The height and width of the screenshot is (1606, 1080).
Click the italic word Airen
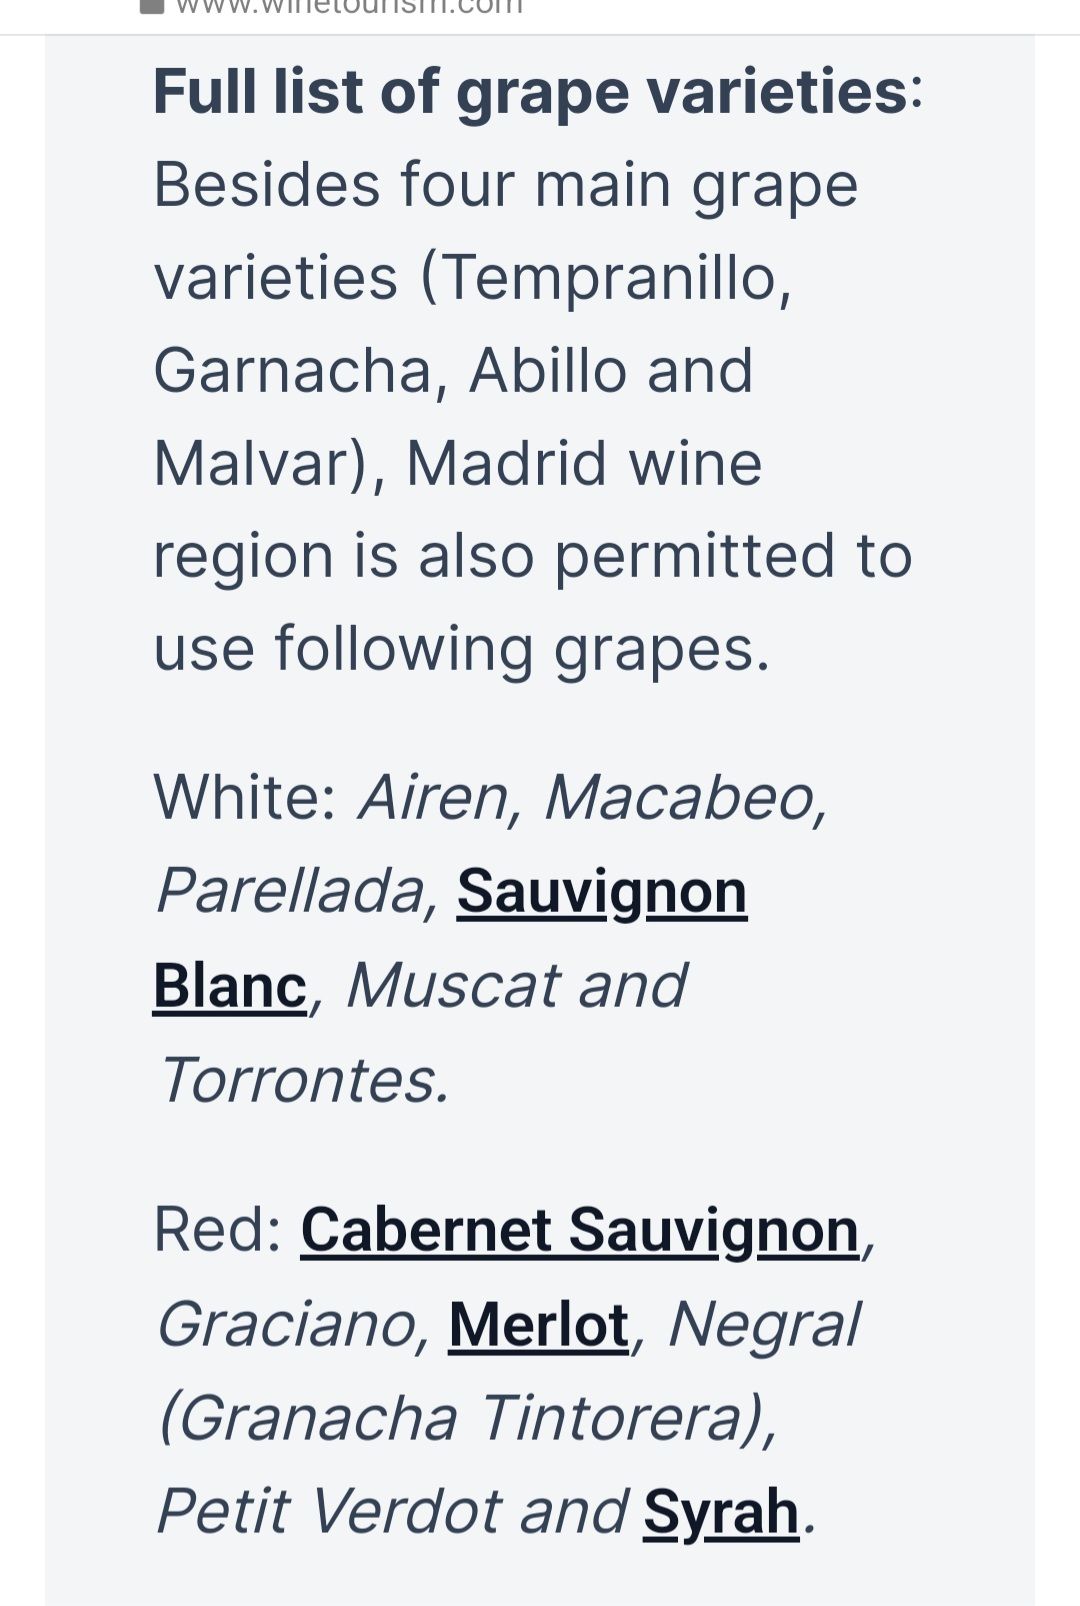[x=434, y=797]
